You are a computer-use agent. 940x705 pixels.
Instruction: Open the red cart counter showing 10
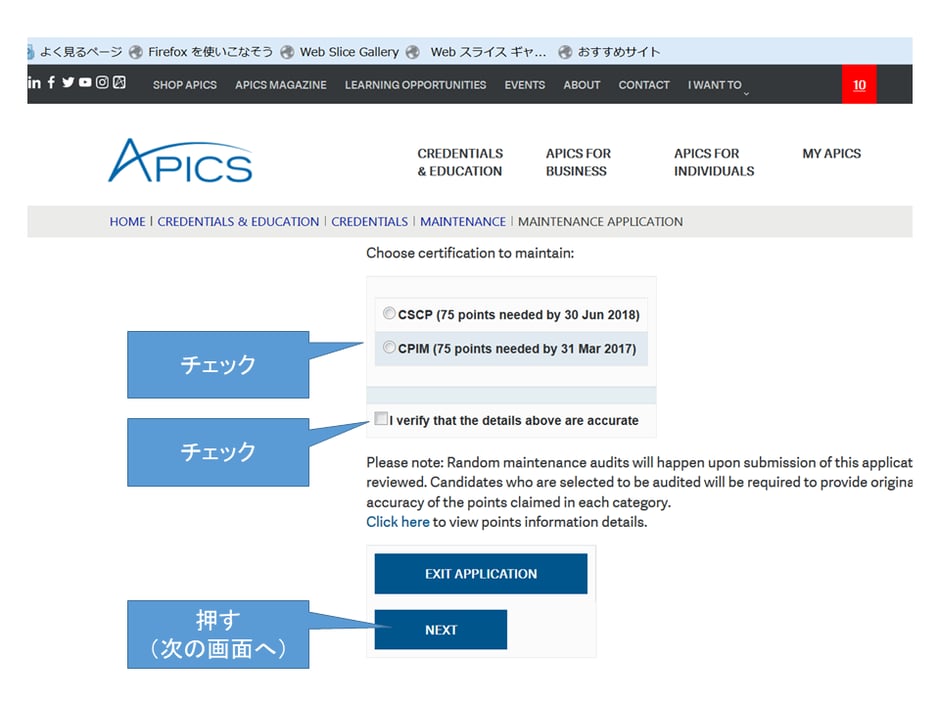[x=859, y=85]
